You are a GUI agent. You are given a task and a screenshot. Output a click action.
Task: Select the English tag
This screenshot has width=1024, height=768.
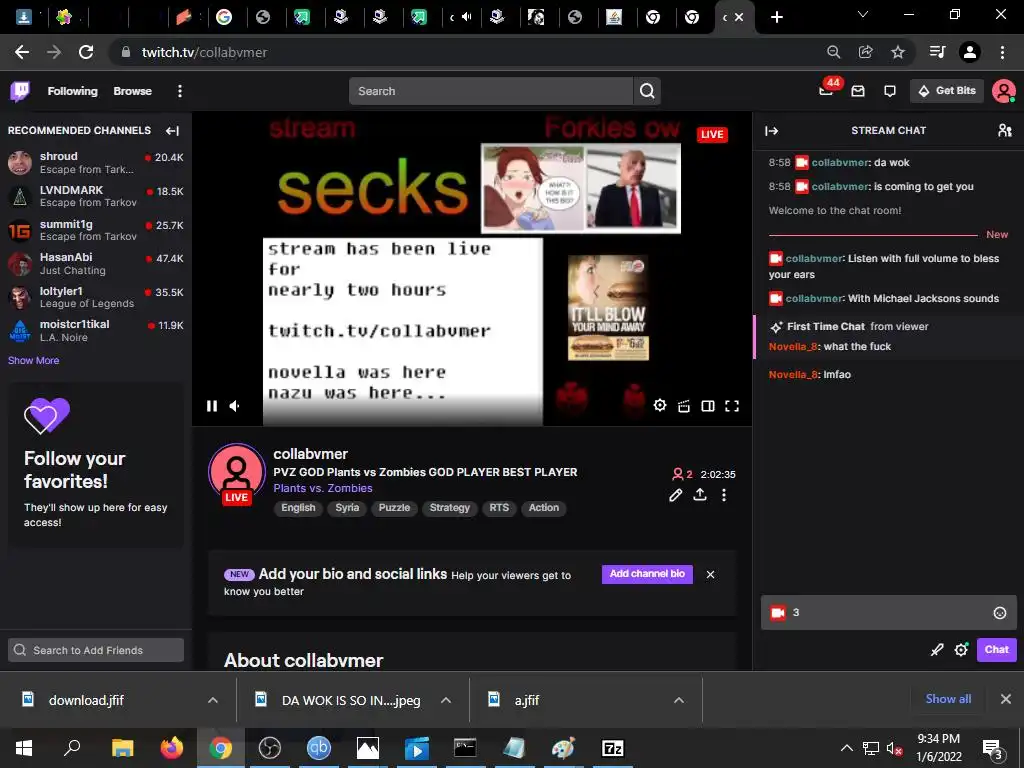(298, 508)
